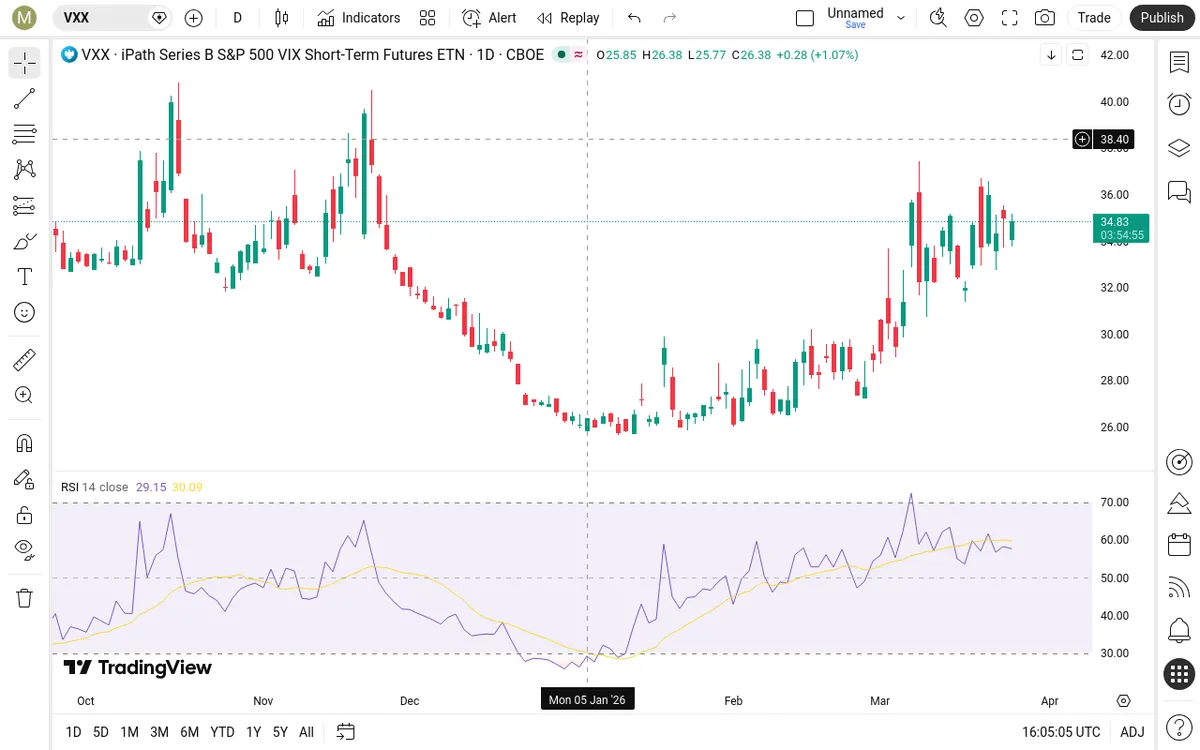Select the 5Y date range
The height and width of the screenshot is (750, 1200).
(280, 732)
